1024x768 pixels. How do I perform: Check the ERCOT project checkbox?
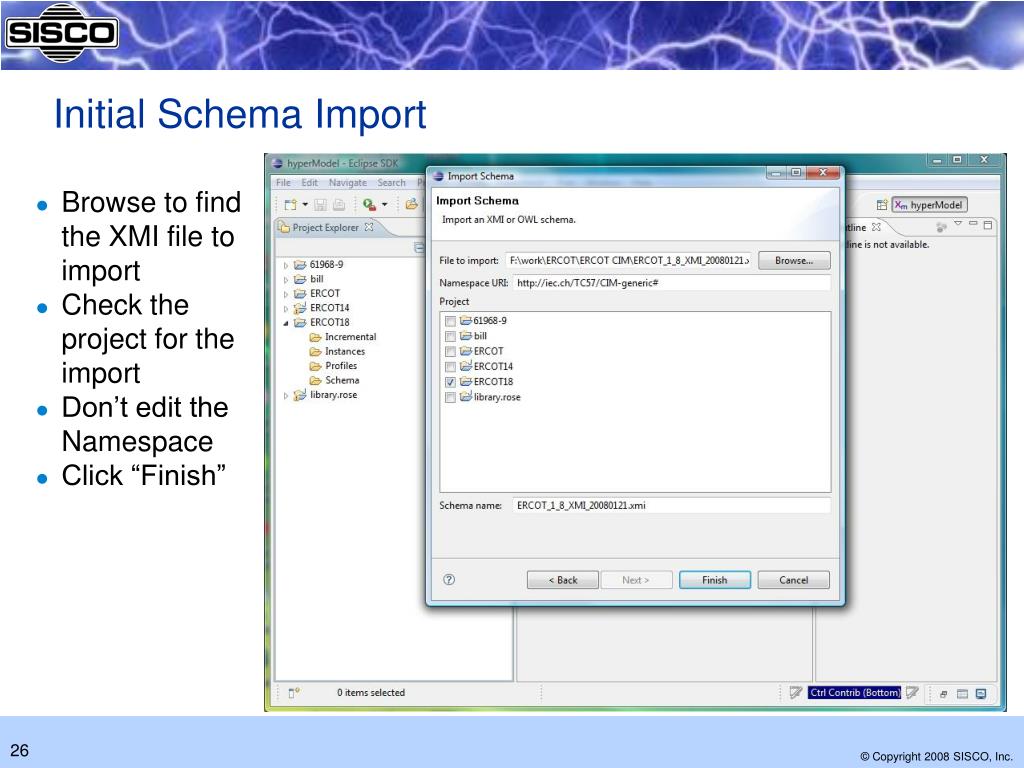point(450,351)
